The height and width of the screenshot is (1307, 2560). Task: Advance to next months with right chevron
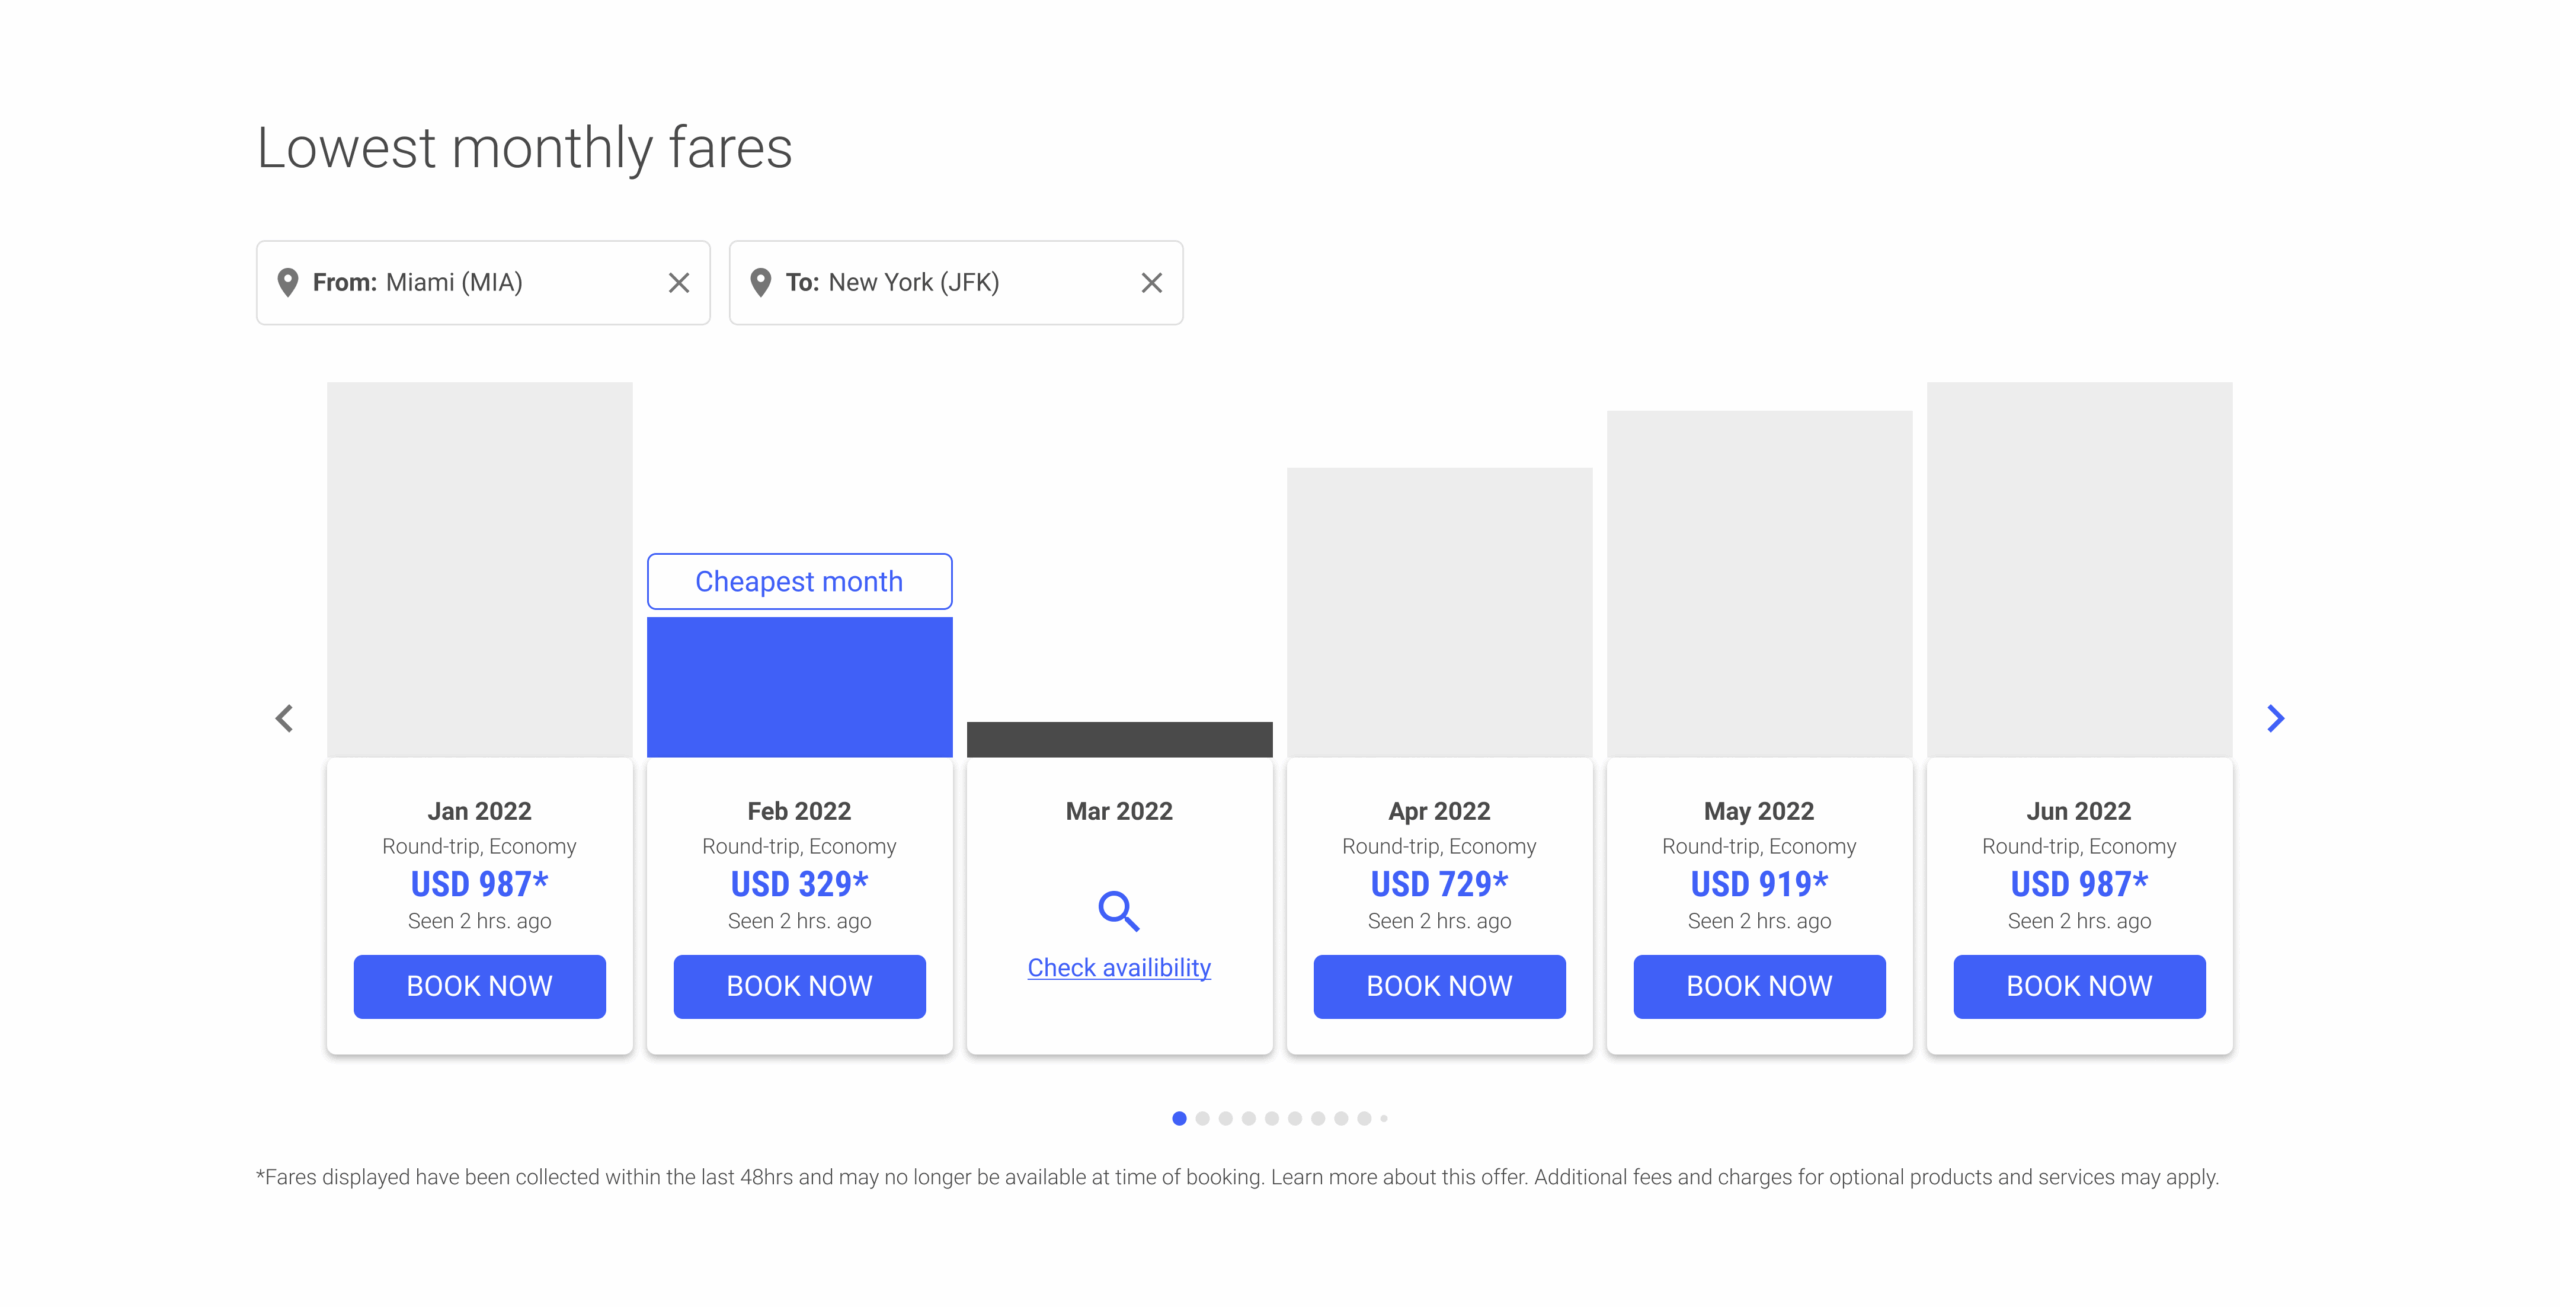point(2275,718)
